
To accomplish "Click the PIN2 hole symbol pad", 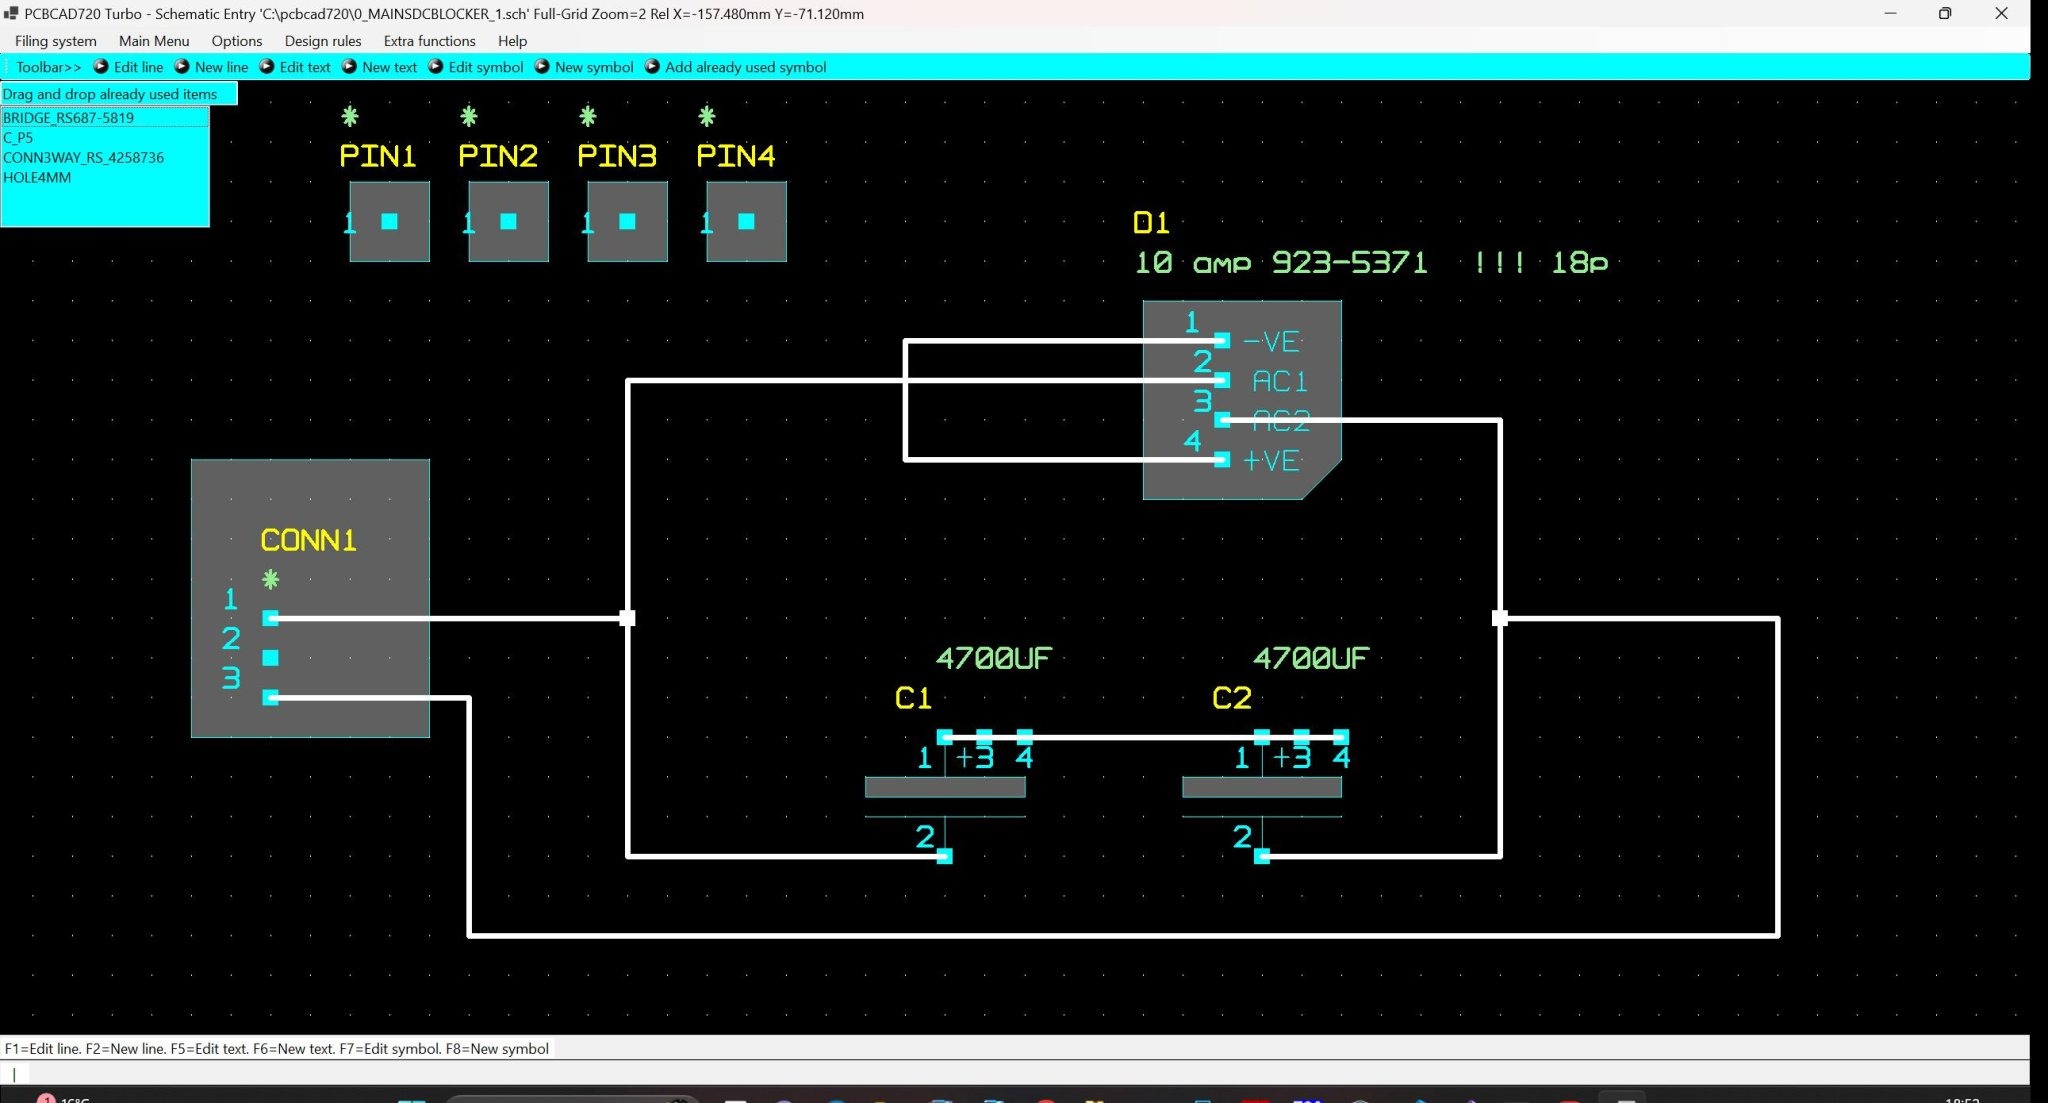I will (508, 221).
